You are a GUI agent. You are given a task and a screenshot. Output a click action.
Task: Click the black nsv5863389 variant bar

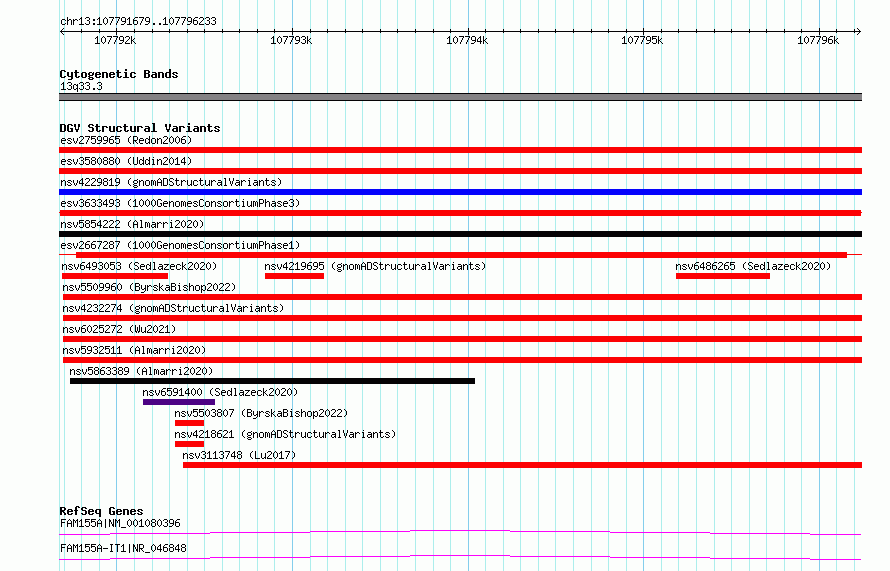coord(272,381)
